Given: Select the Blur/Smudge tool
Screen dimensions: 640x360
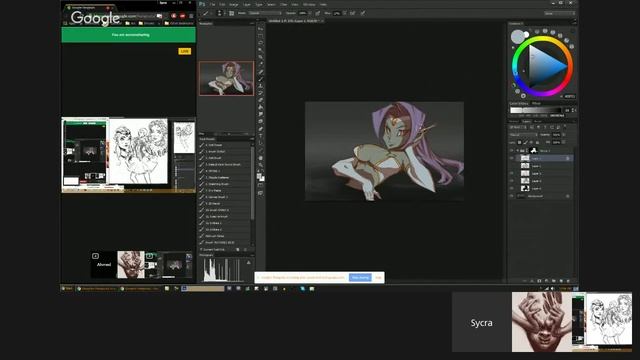Looking at the screenshot, I should [260, 114].
